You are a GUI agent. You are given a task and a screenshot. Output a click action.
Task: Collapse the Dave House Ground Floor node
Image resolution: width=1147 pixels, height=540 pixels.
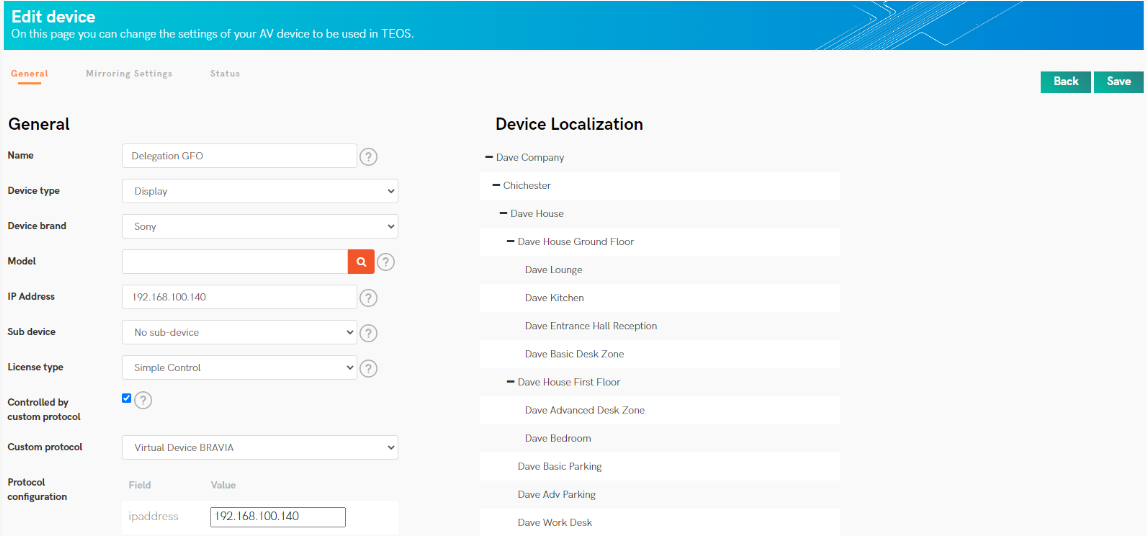pyautogui.click(x=510, y=241)
